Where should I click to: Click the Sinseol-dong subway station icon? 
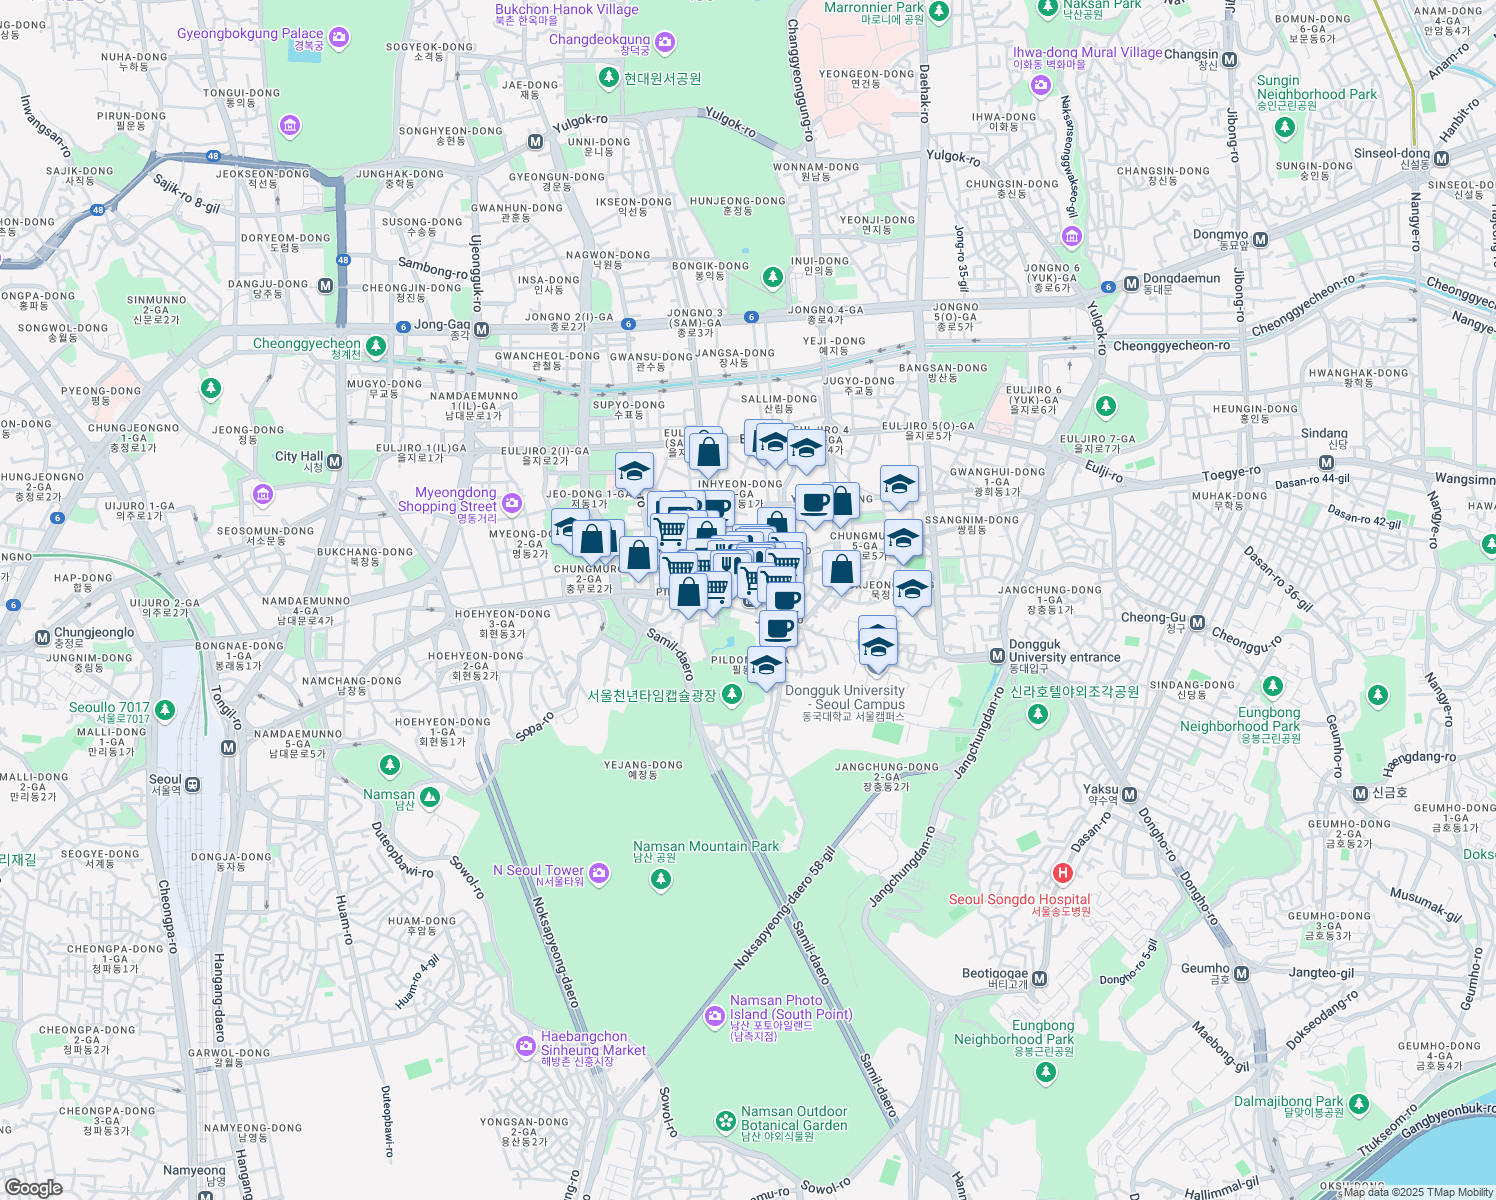[x=1442, y=158]
